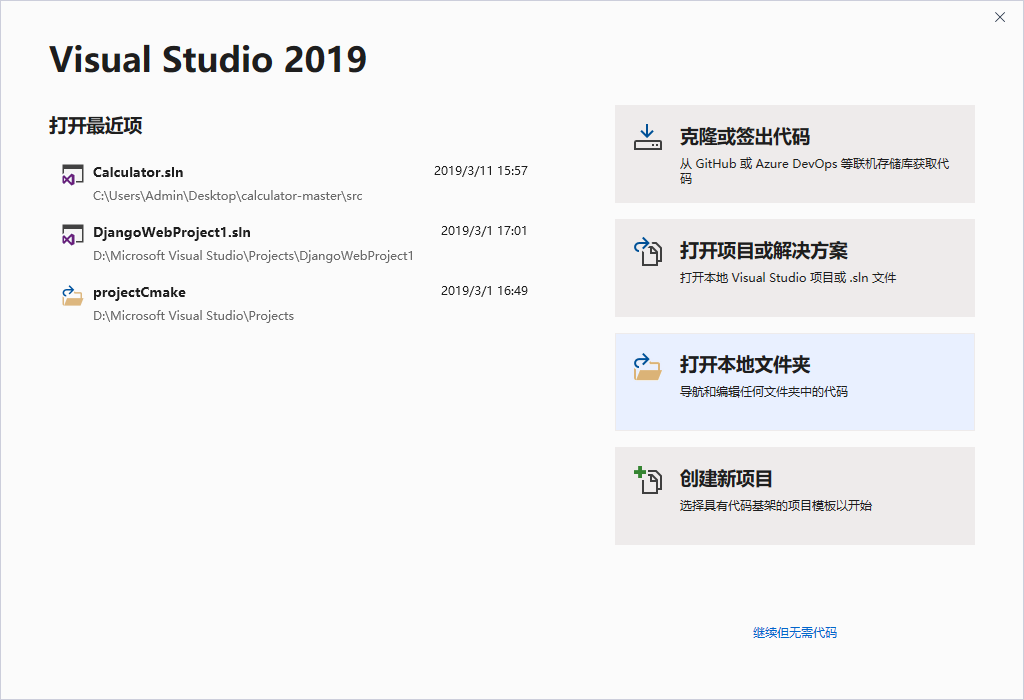
Task: Click path C:\Users\Admin\Desktop\calculator-master\src
Action: point(227,196)
